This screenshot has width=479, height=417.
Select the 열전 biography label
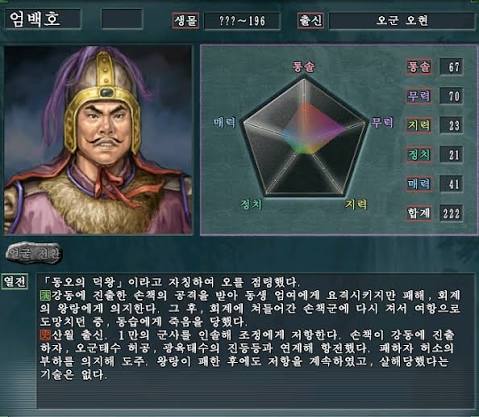tap(14, 282)
